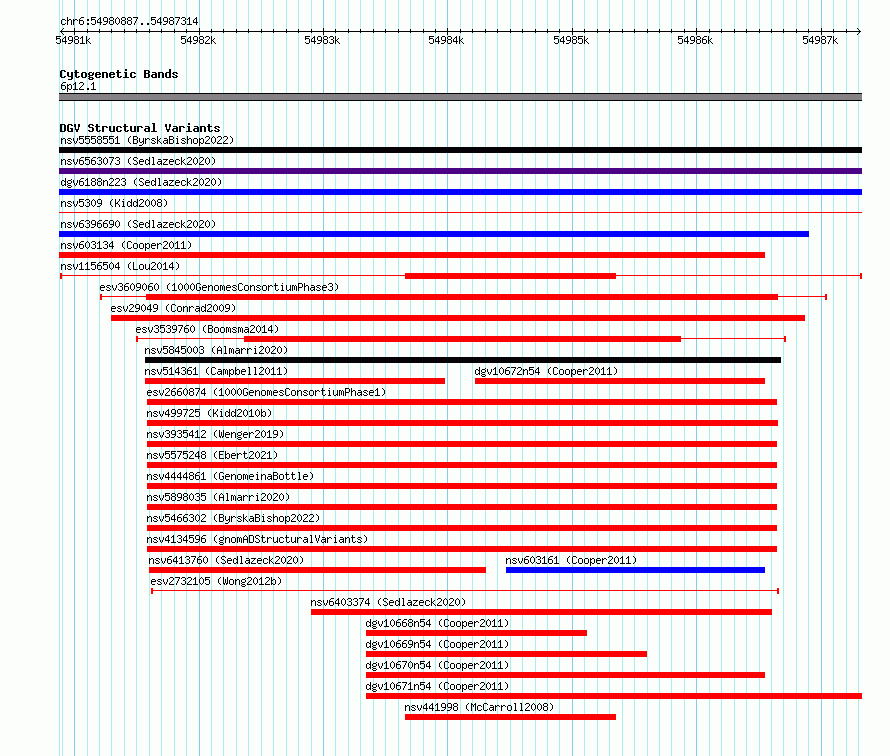Click nsv6396690 (Sedlazeck2020) label

click(138, 224)
